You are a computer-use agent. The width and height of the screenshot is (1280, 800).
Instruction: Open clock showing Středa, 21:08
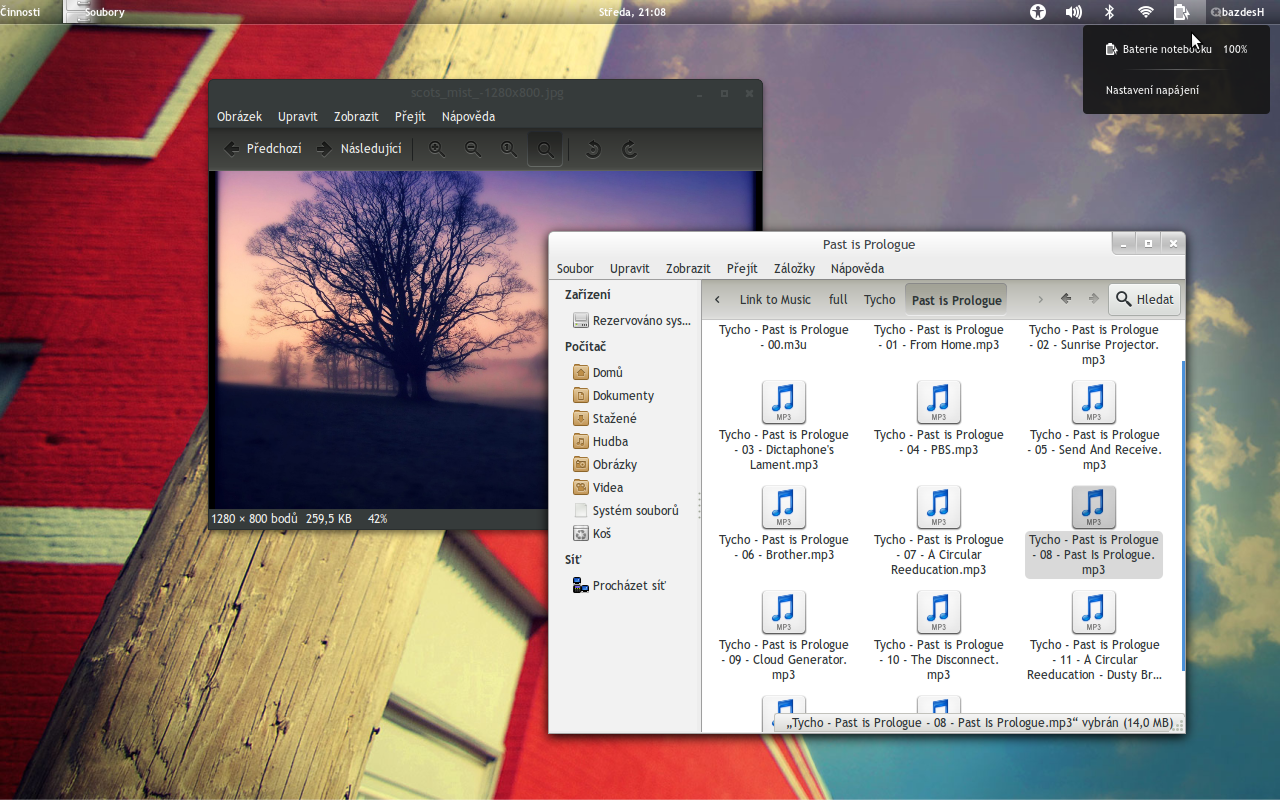point(632,12)
